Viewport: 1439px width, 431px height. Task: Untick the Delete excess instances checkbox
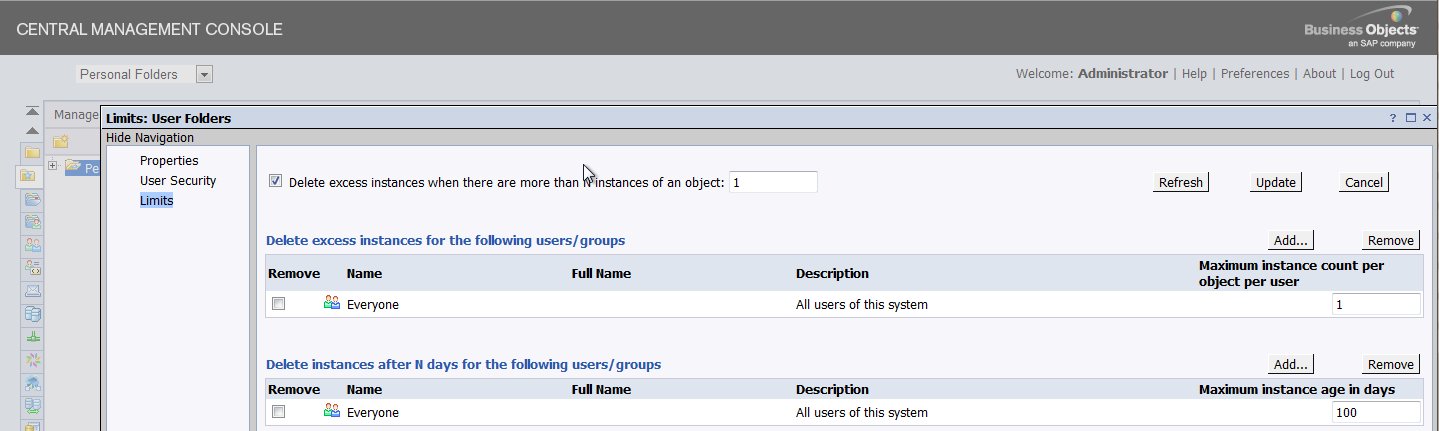(x=276, y=181)
